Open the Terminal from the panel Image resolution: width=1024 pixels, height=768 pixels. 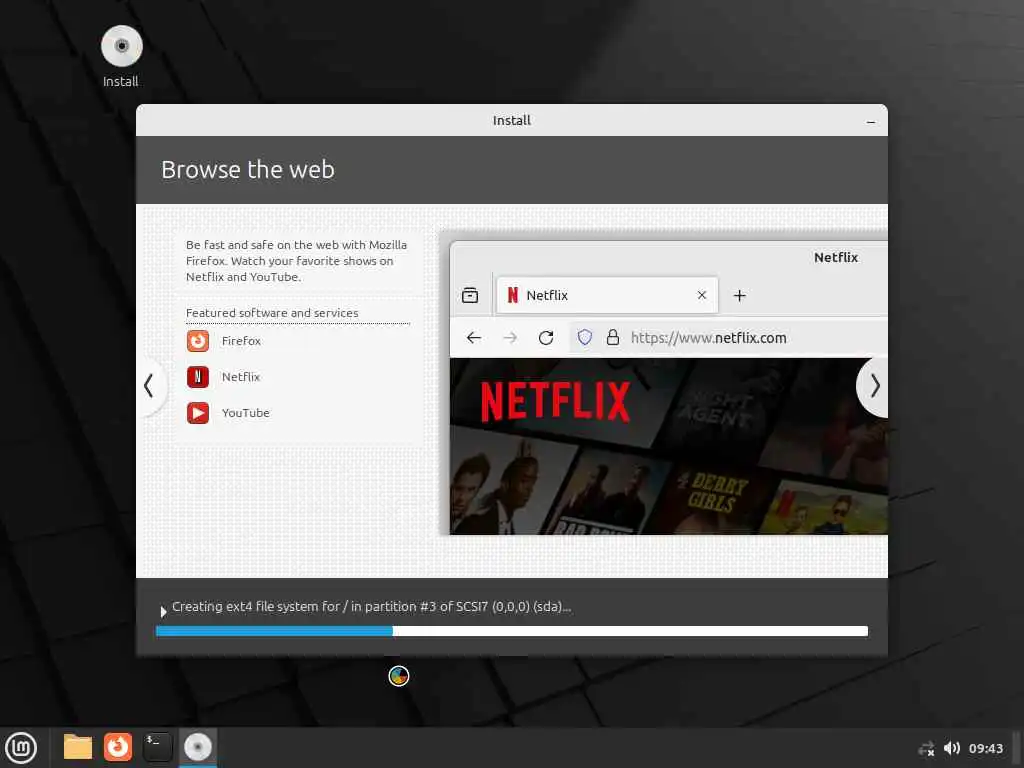pyautogui.click(x=158, y=747)
